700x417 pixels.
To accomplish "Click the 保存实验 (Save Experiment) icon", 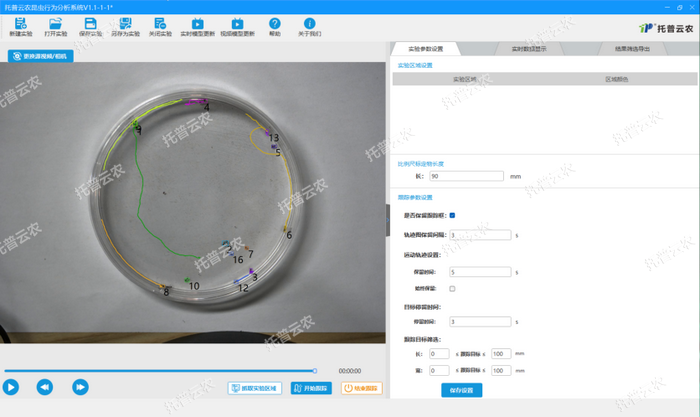I will click(91, 23).
